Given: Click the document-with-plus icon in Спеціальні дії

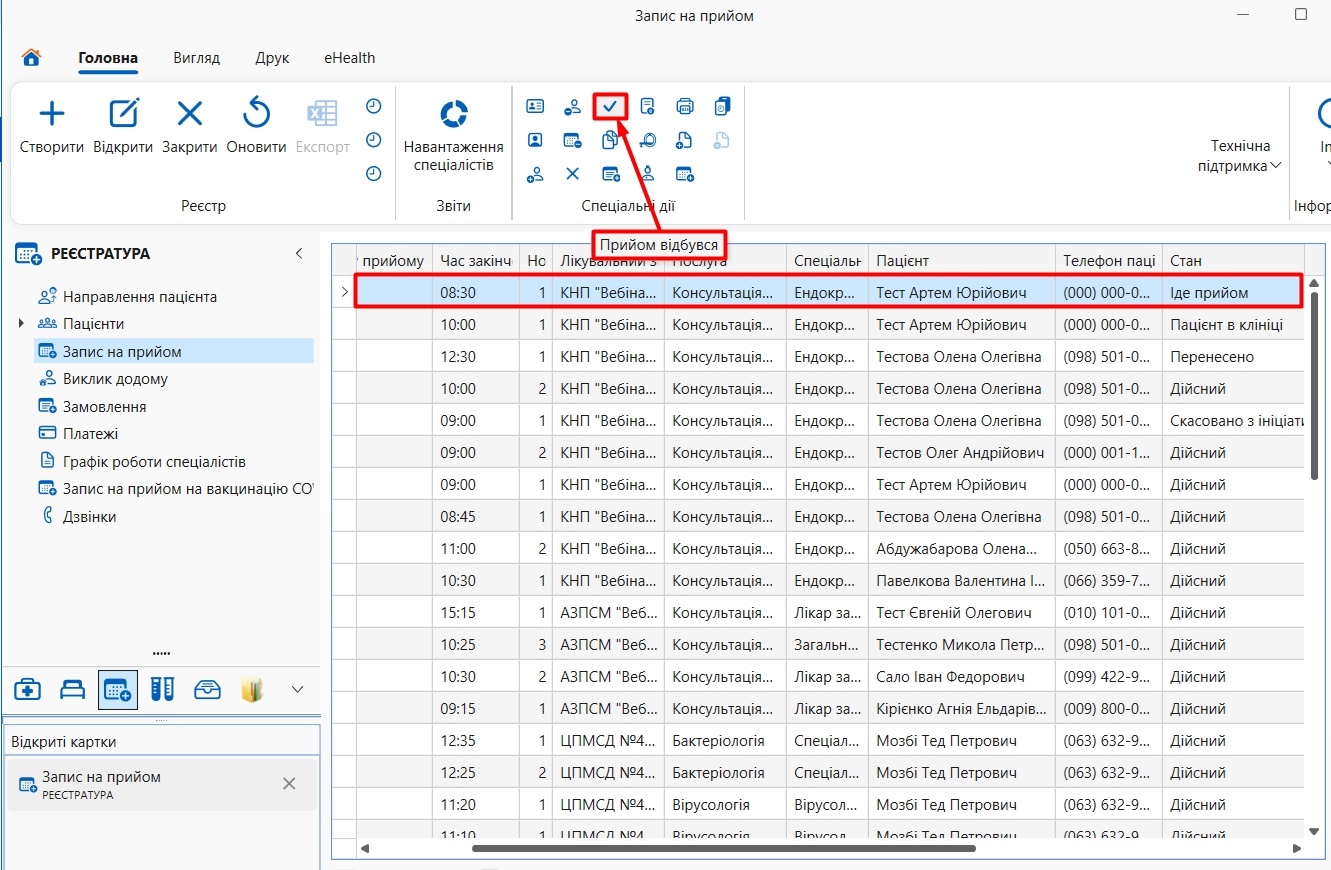Looking at the screenshot, I should click(685, 140).
